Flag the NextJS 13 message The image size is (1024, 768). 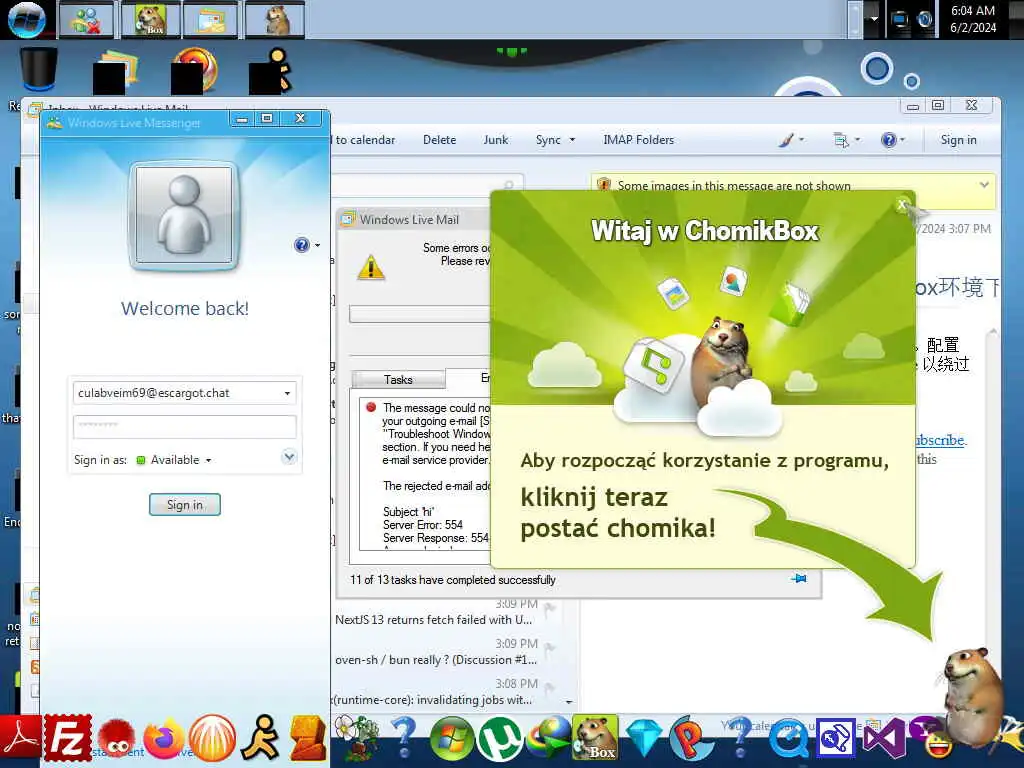tap(550, 609)
